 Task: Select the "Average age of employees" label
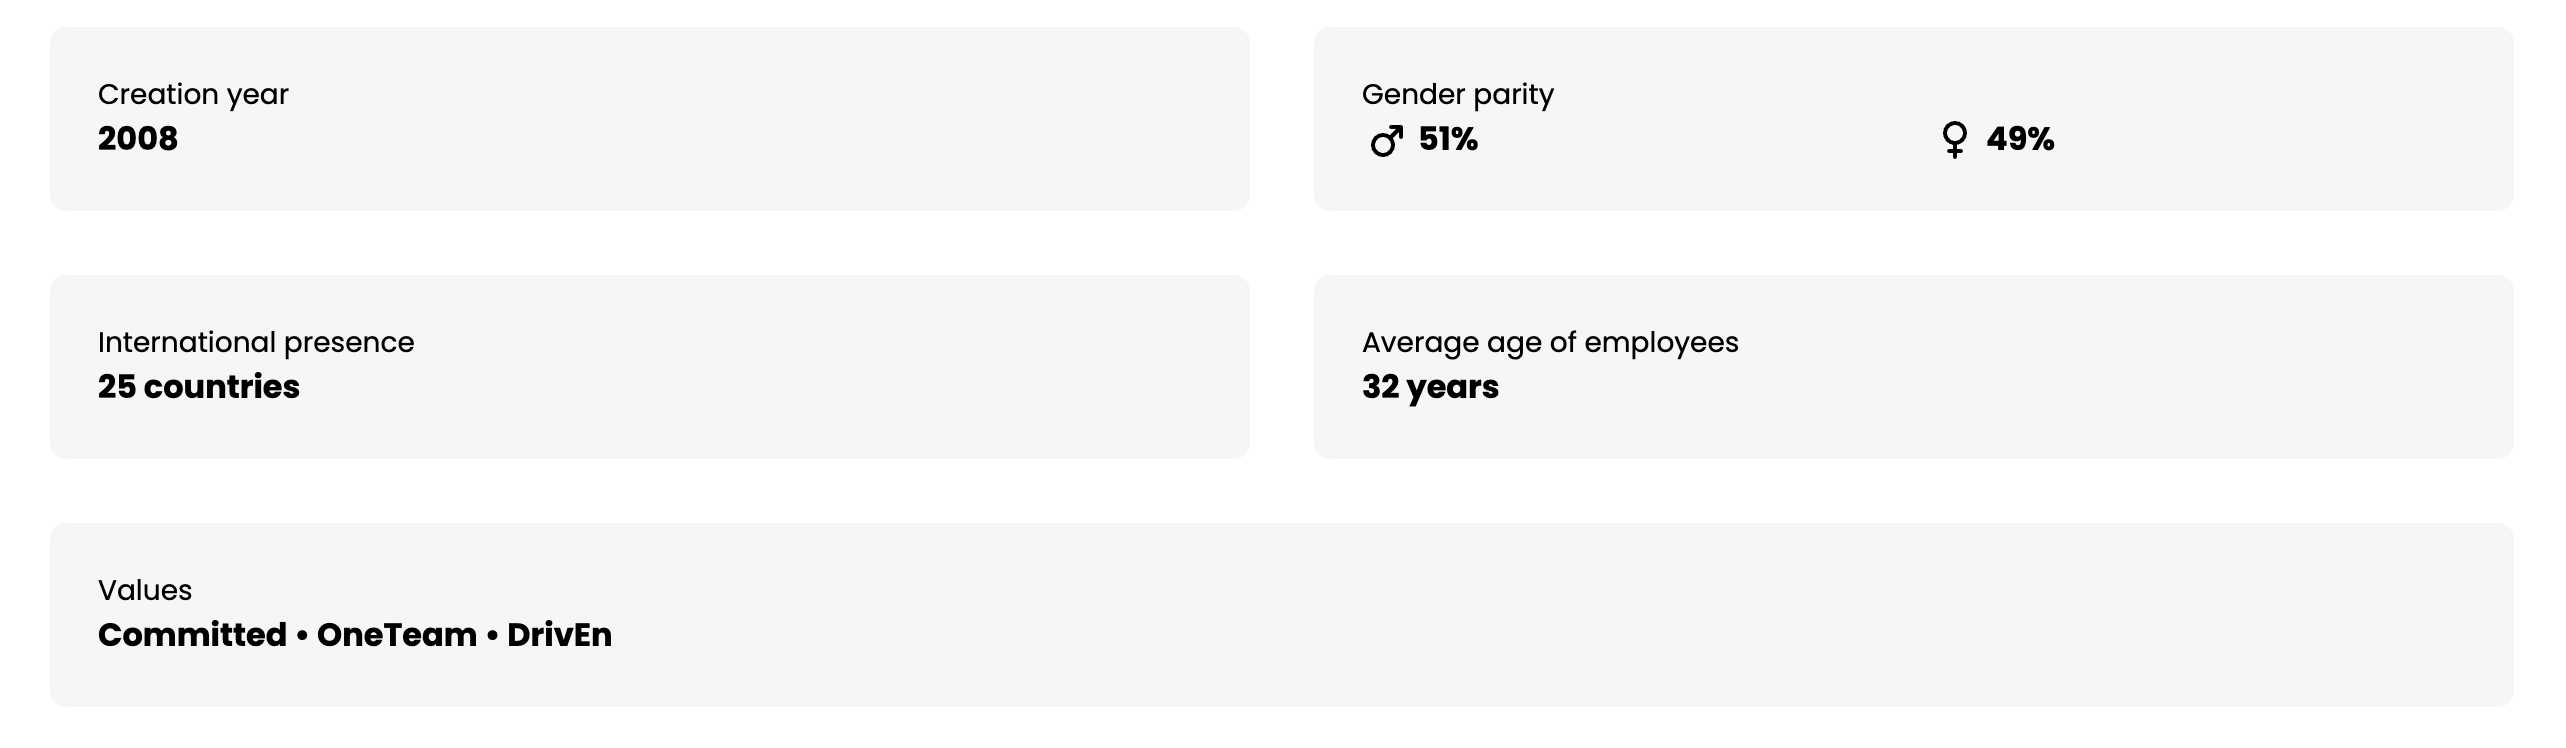(1550, 342)
